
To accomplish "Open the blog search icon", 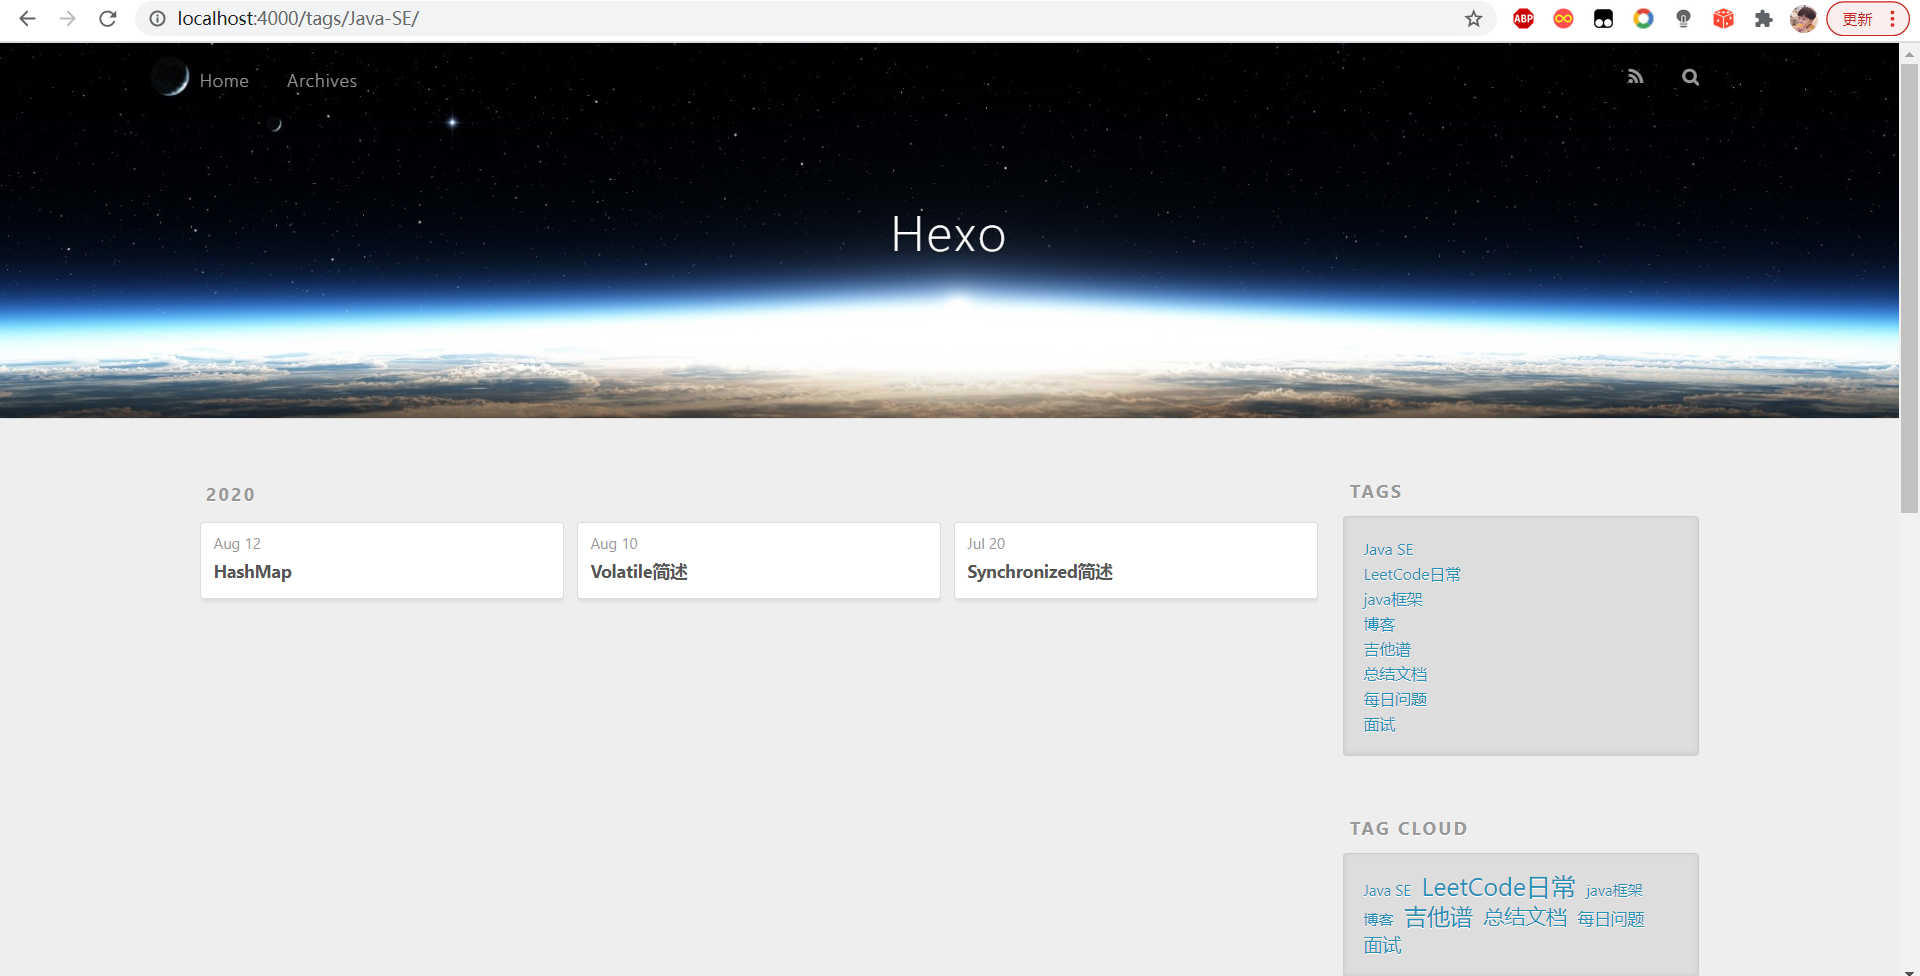I will tap(1690, 77).
